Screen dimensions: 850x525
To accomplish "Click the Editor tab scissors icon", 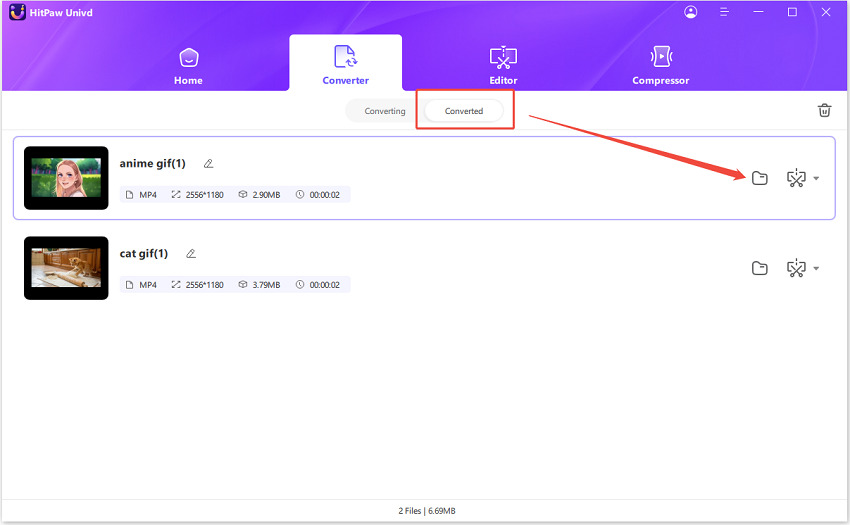I will [x=503, y=57].
